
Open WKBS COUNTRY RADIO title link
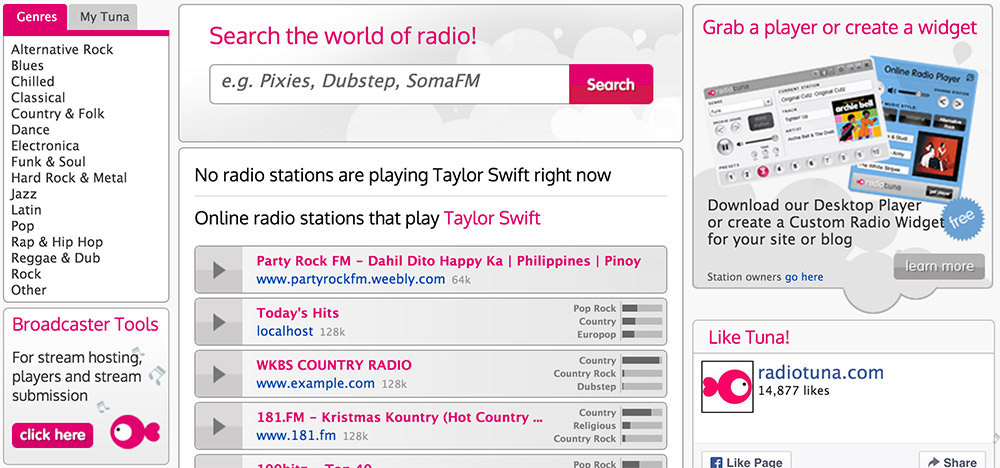click(334, 365)
